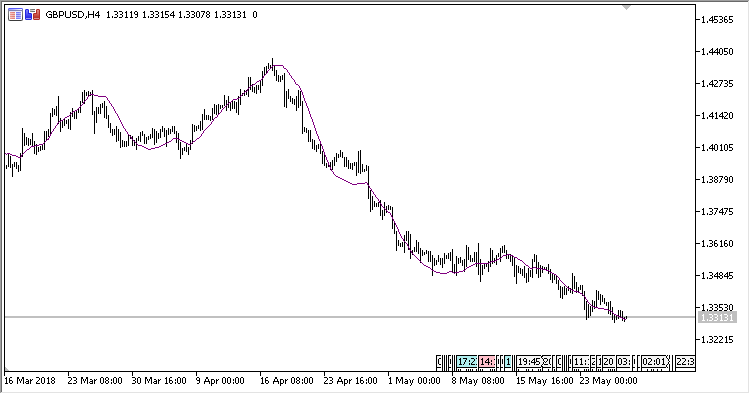Click the 19:45 event label
Image resolution: width=750 pixels, height=394 pixels.
pyautogui.click(x=529, y=362)
